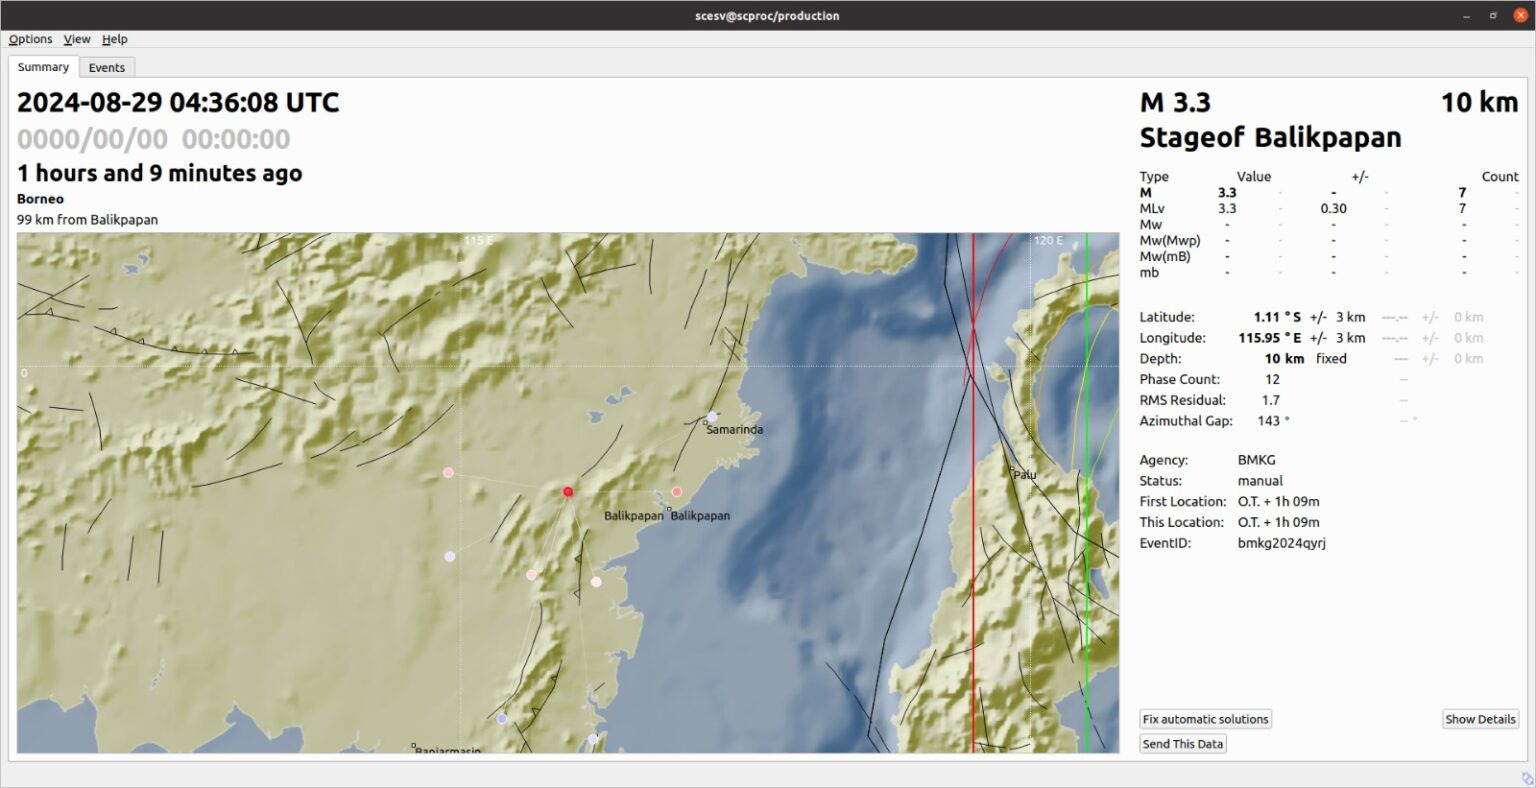The height and width of the screenshot is (788, 1536).
Task: Click the red epicenter marker on the map
Action: tap(568, 491)
